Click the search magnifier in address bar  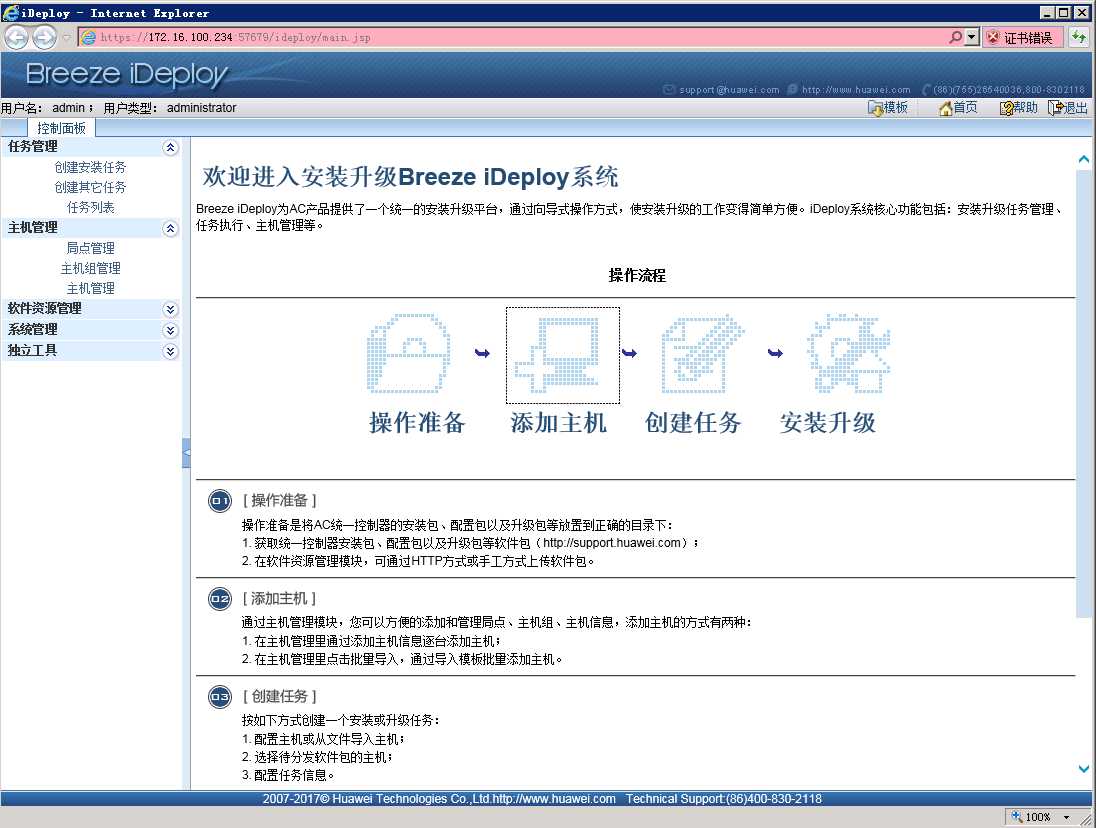click(x=956, y=37)
